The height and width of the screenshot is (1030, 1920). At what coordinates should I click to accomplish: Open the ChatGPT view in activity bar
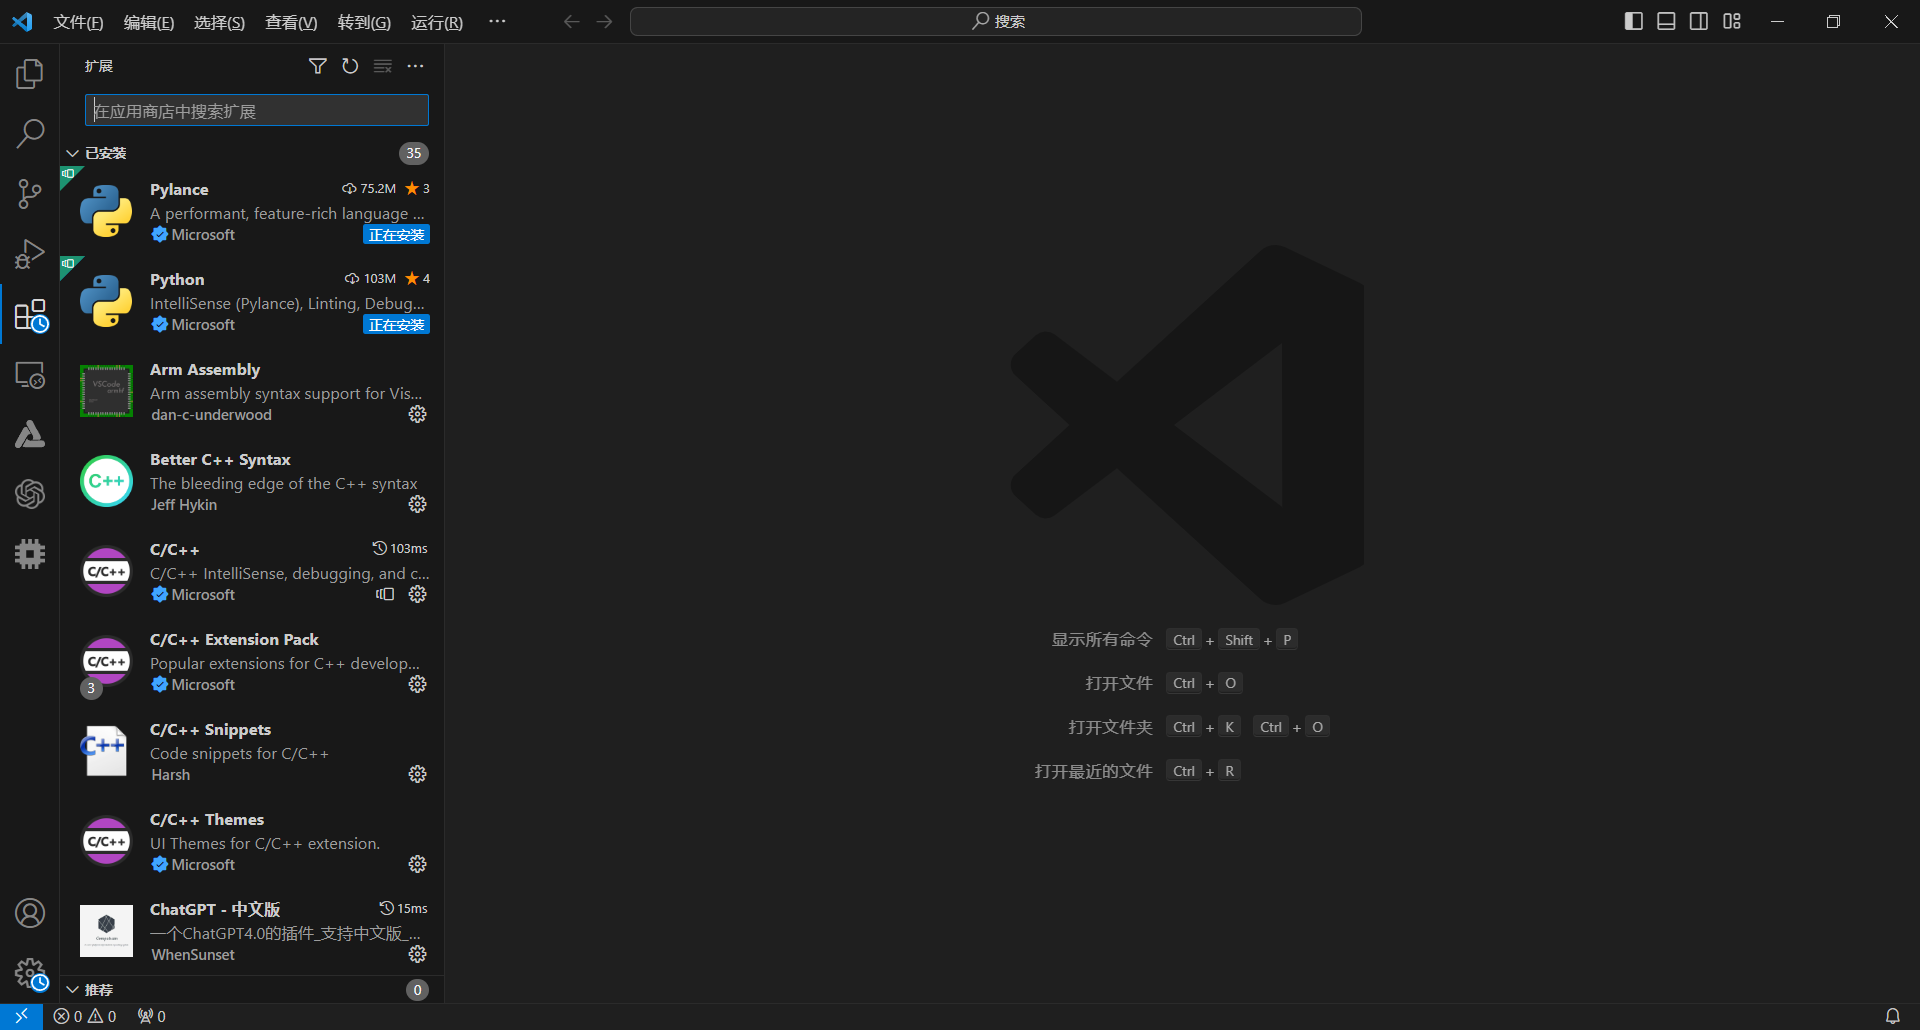click(x=30, y=494)
